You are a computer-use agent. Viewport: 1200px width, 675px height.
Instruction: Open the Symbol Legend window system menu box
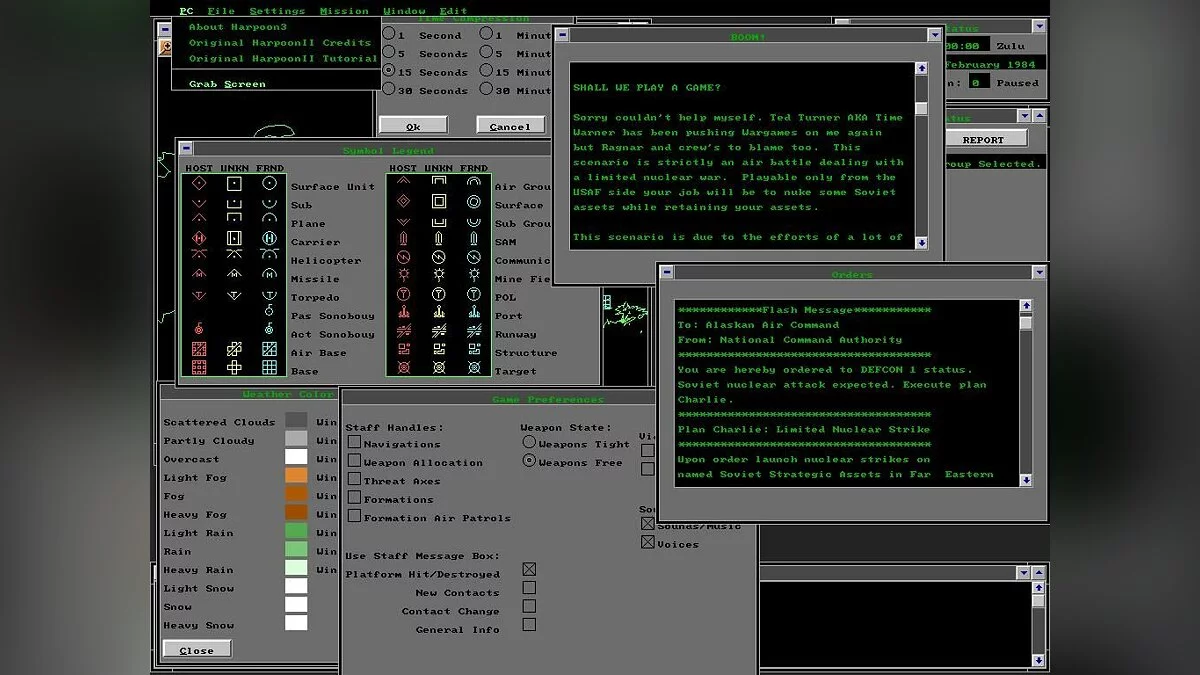pos(186,148)
